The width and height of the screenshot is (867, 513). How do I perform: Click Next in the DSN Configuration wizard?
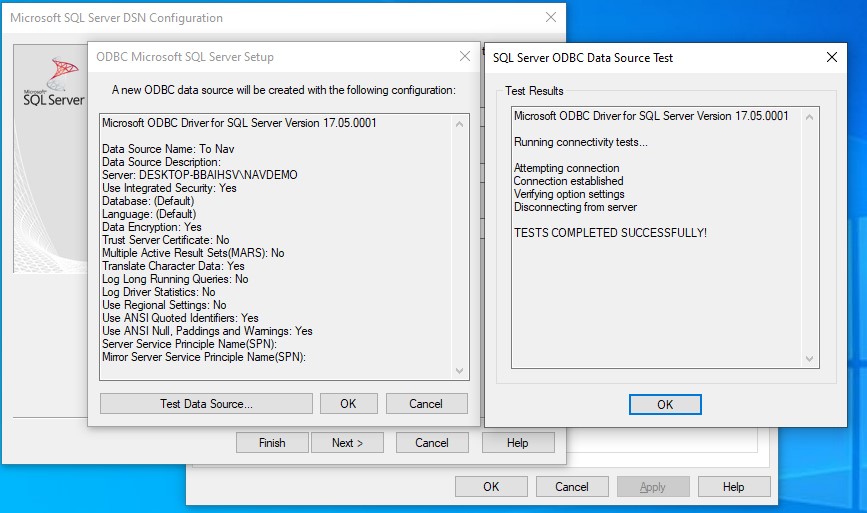click(347, 443)
